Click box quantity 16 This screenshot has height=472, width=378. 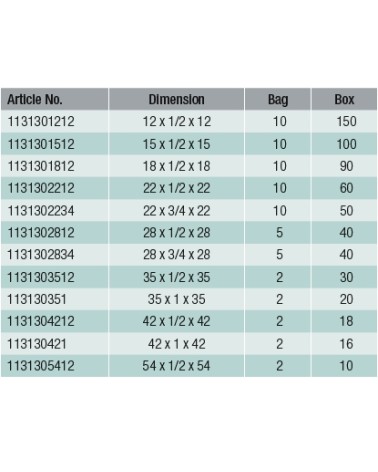(346, 344)
